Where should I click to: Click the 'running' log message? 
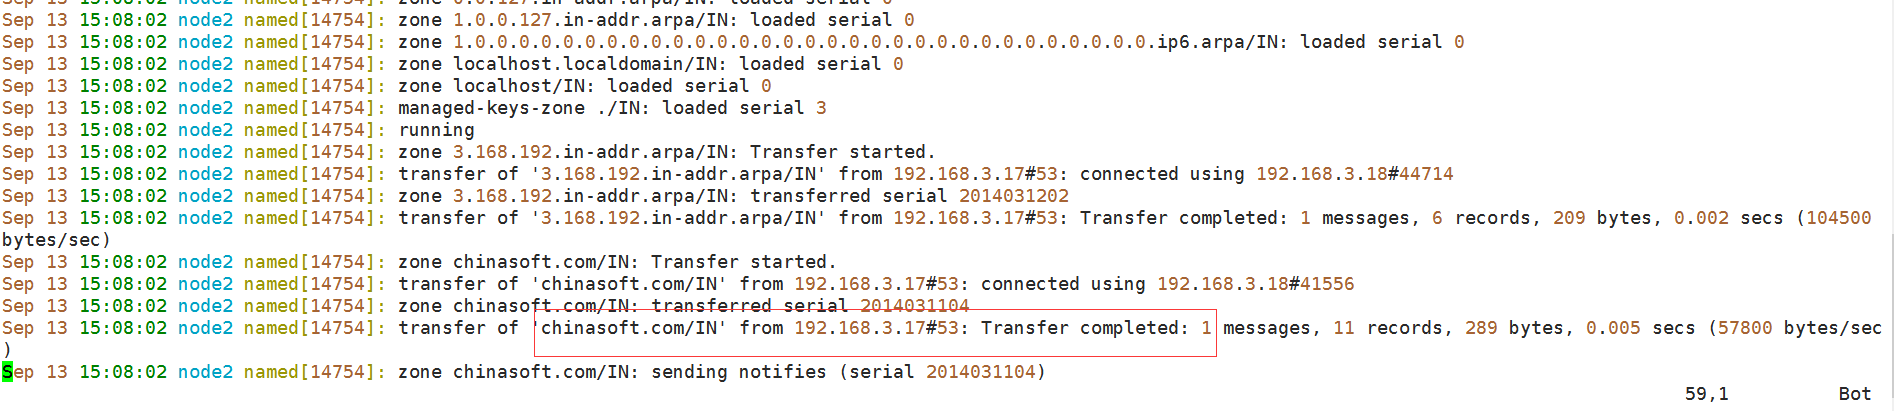436,130
